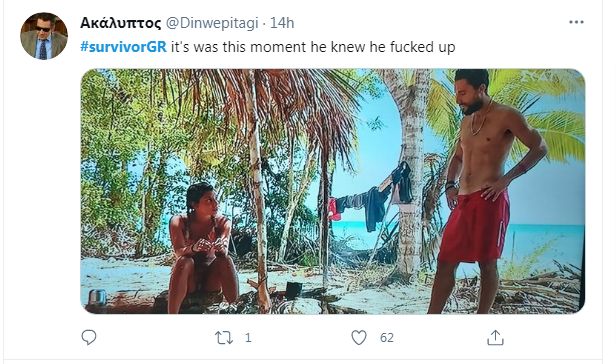Click the 14h timestamp link

[282, 23]
